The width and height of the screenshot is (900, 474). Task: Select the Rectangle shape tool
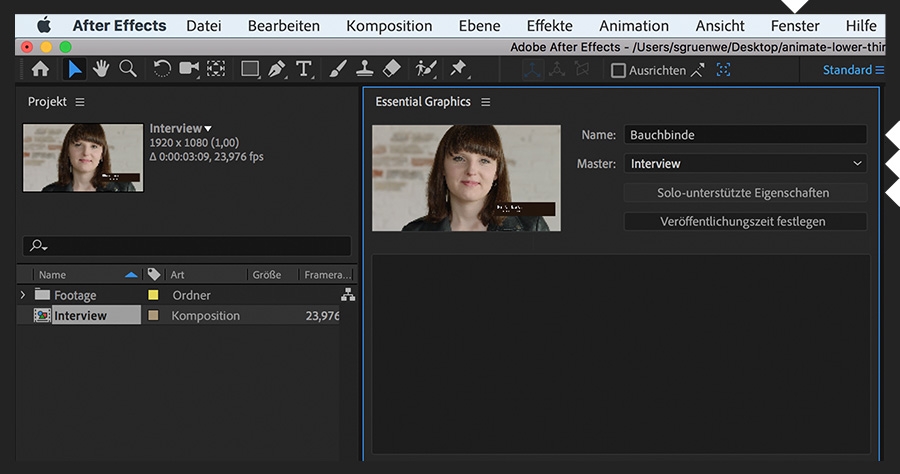coord(250,69)
